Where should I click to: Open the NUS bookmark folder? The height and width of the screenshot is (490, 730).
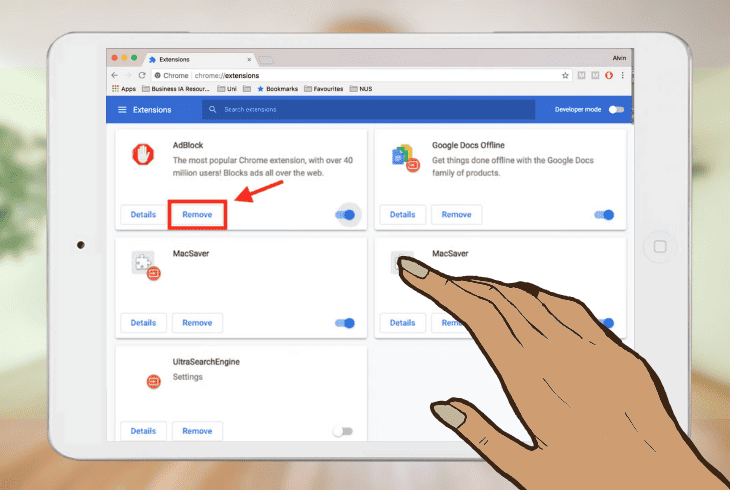coord(361,88)
